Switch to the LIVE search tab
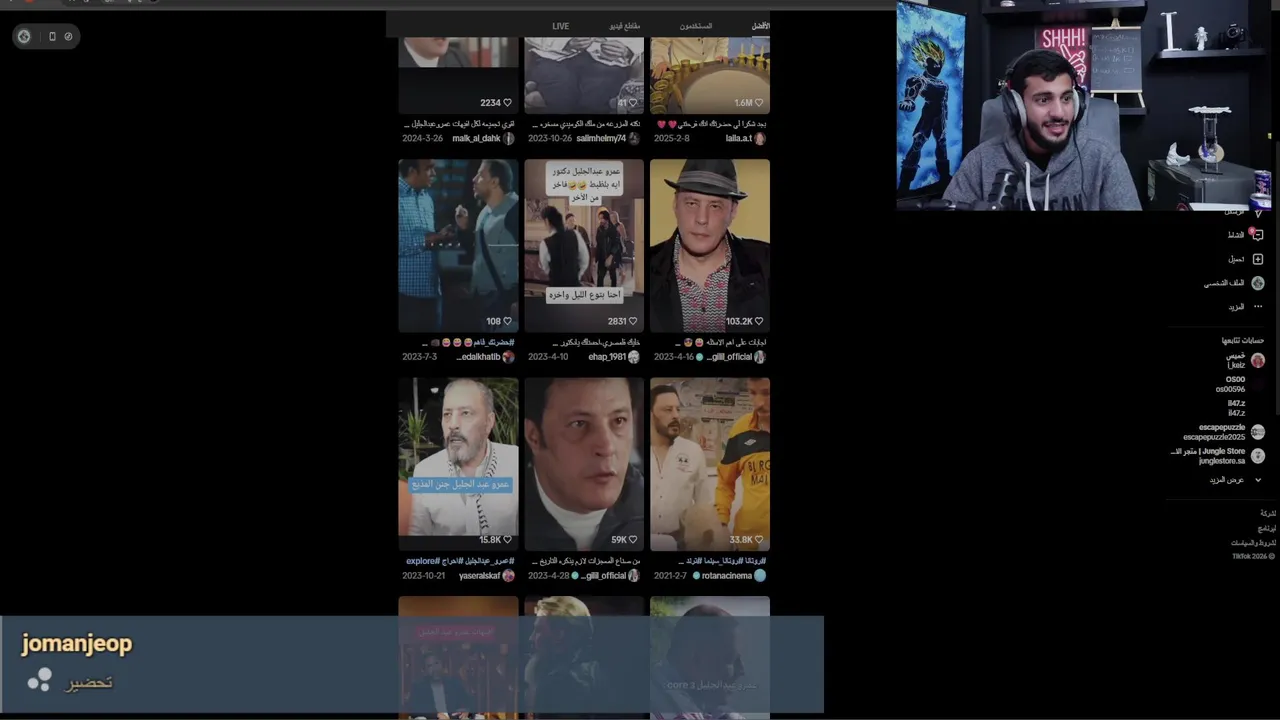 click(x=561, y=26)
